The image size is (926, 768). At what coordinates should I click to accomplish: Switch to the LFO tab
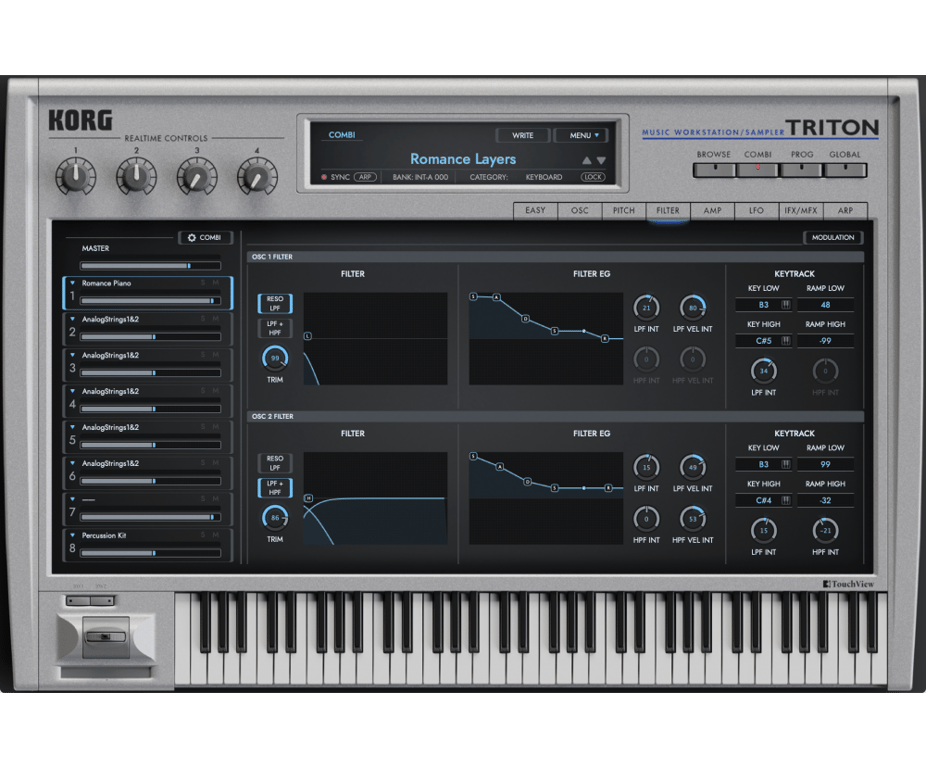pos(757,210)
